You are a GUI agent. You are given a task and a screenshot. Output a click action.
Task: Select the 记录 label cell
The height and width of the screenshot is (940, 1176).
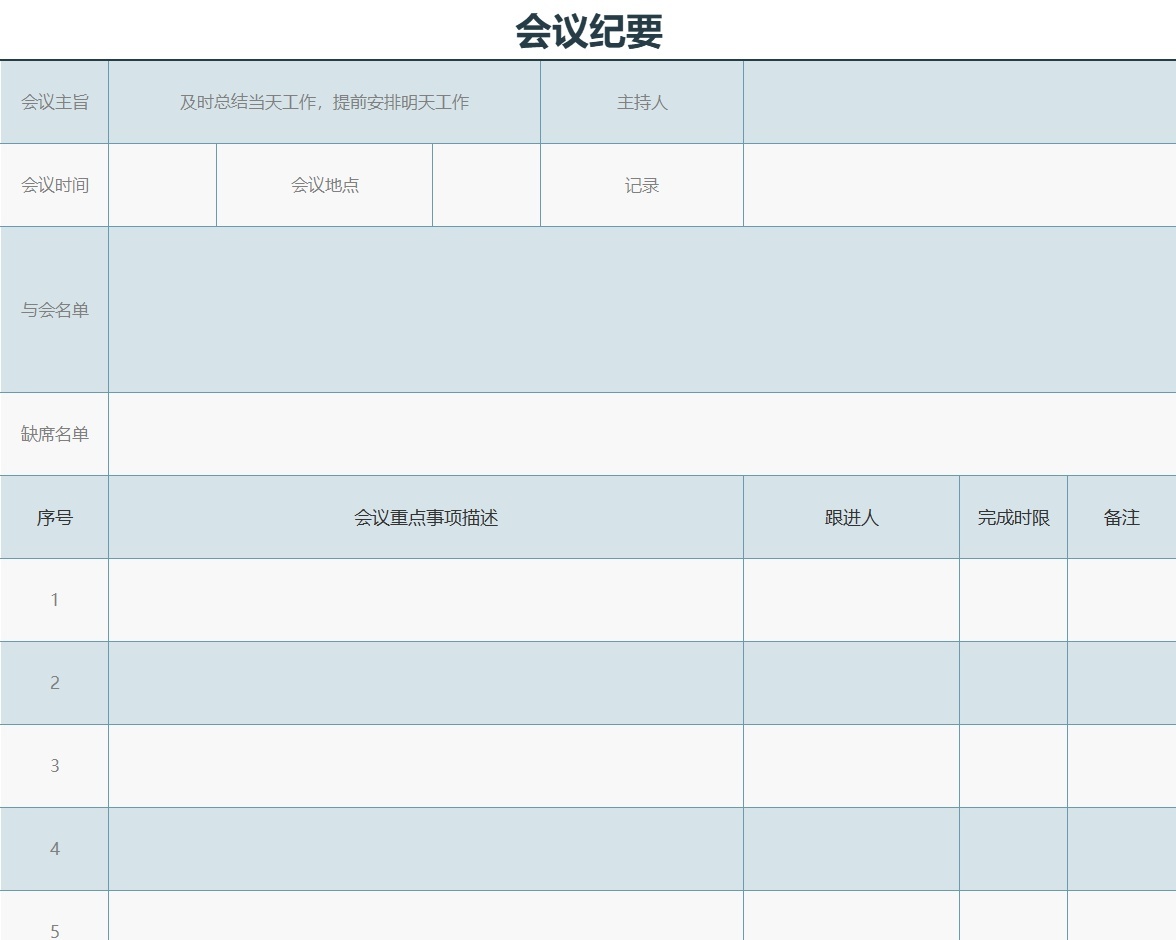tap(641, 185)
